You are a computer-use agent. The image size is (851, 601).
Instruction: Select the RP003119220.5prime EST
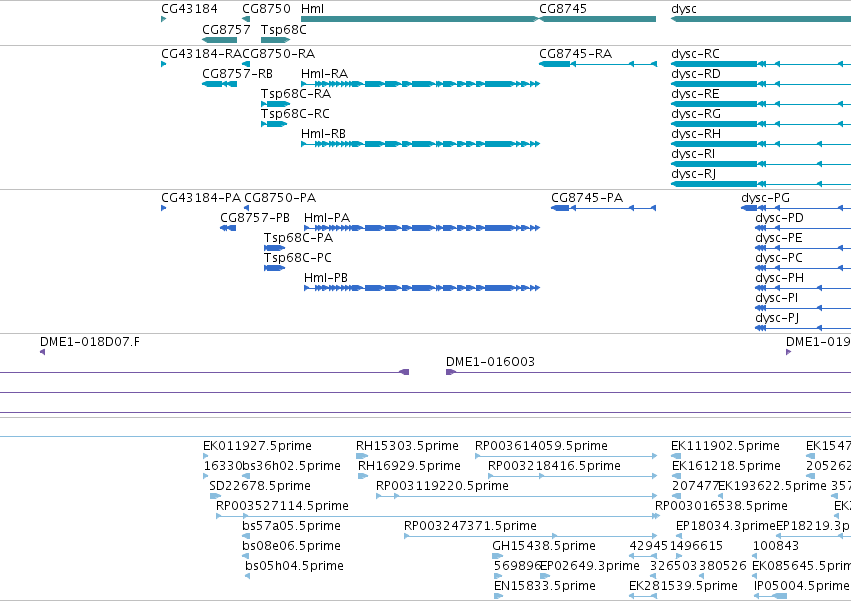pos(517,496)
